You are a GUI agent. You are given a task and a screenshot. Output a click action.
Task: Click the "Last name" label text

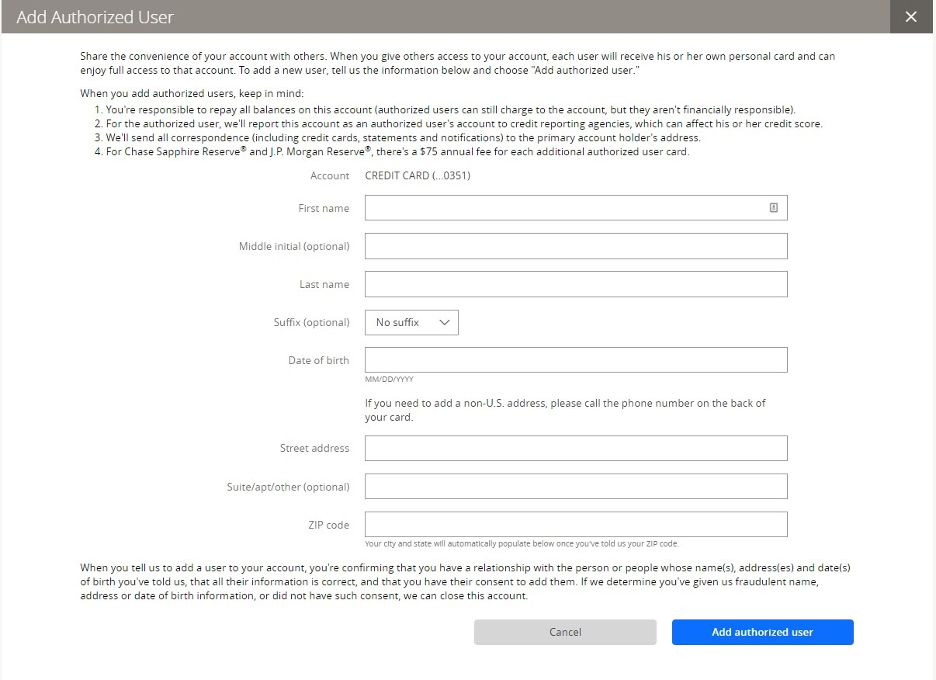pos(324,284)
